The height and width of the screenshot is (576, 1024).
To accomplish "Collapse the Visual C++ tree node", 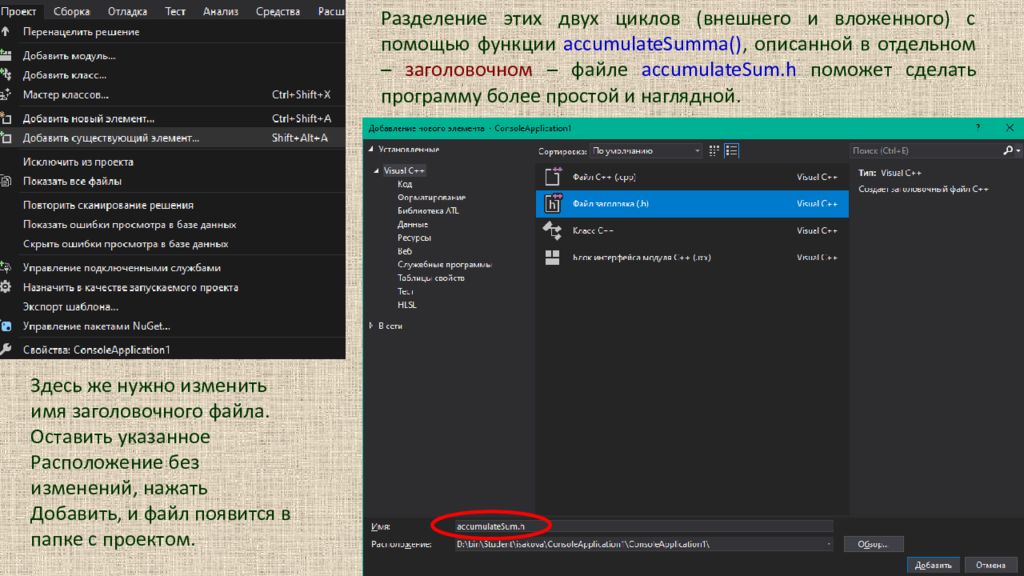I will pyautogui.click(x=376, y=170).
